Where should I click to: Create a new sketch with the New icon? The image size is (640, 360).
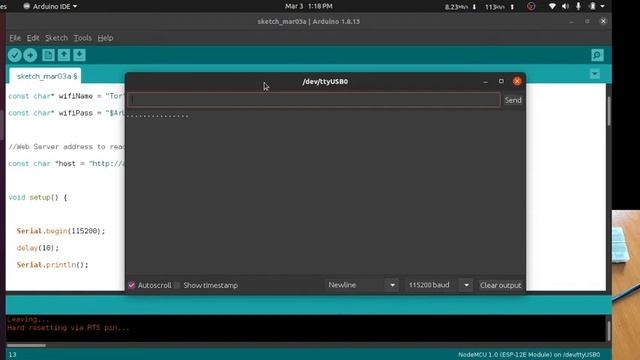48,55
